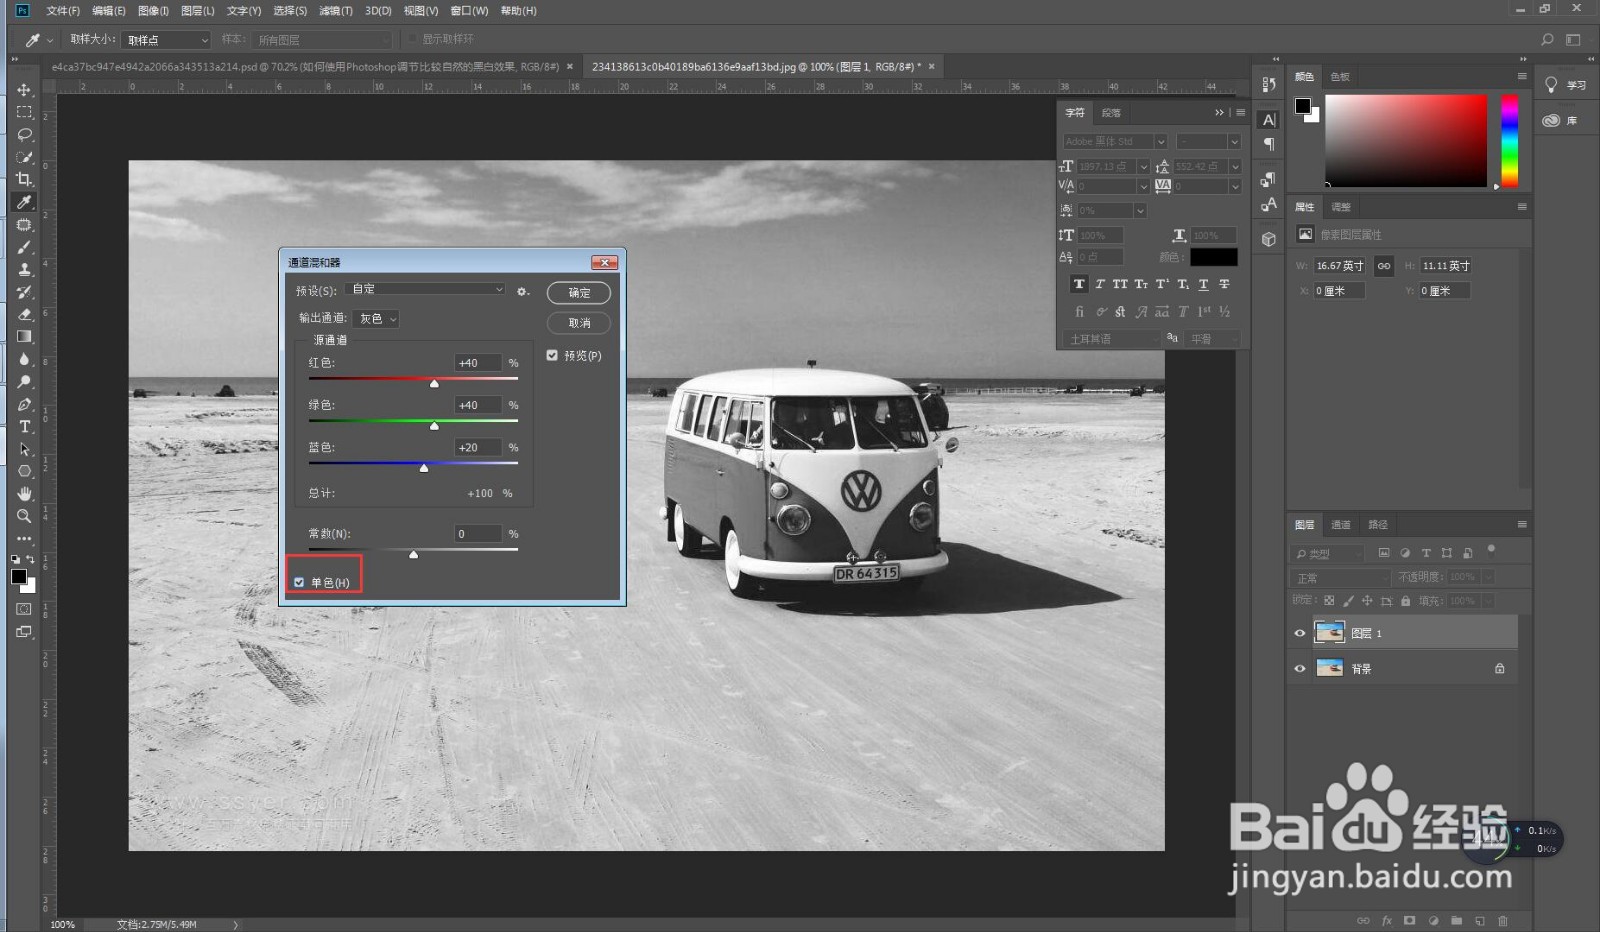Viewport: 1600px width, 932px height.
Task: Open the History panel icon
Action: point(1268,84)
